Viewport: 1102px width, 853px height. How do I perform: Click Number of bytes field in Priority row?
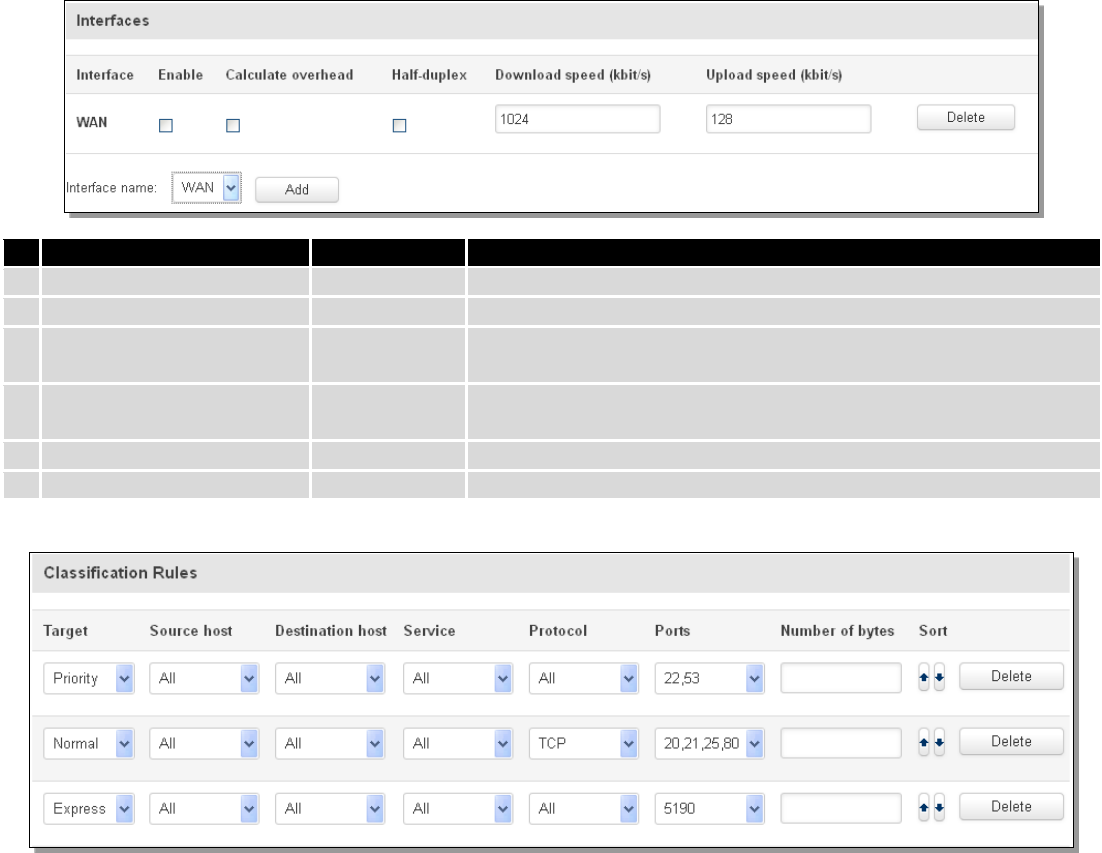(x=841, y=678)
